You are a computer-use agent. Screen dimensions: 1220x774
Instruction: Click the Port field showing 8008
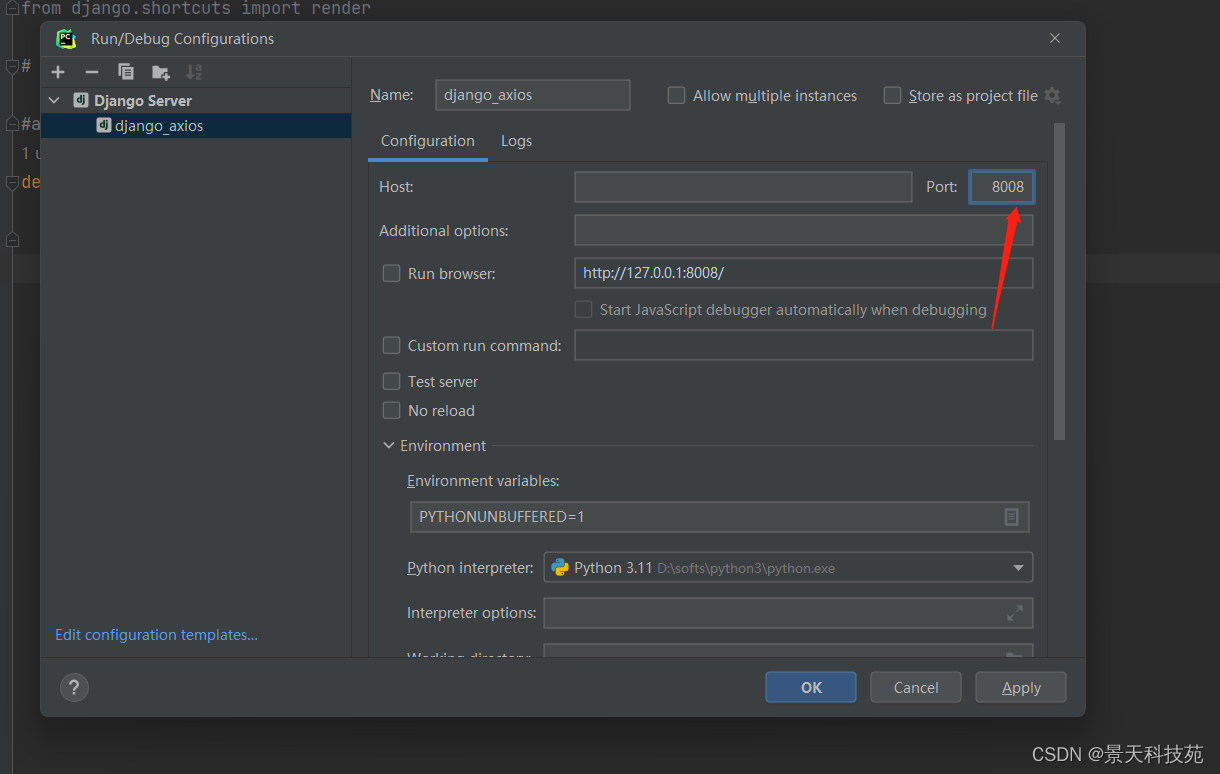(x=1002, y=187)
